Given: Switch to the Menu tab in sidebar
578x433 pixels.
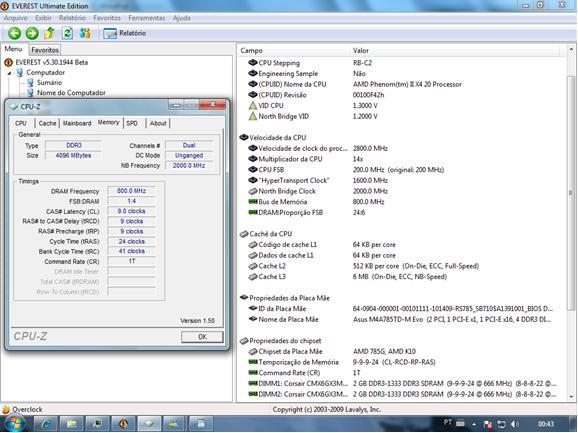Looking at the screenshot, I should pos(13,49).
